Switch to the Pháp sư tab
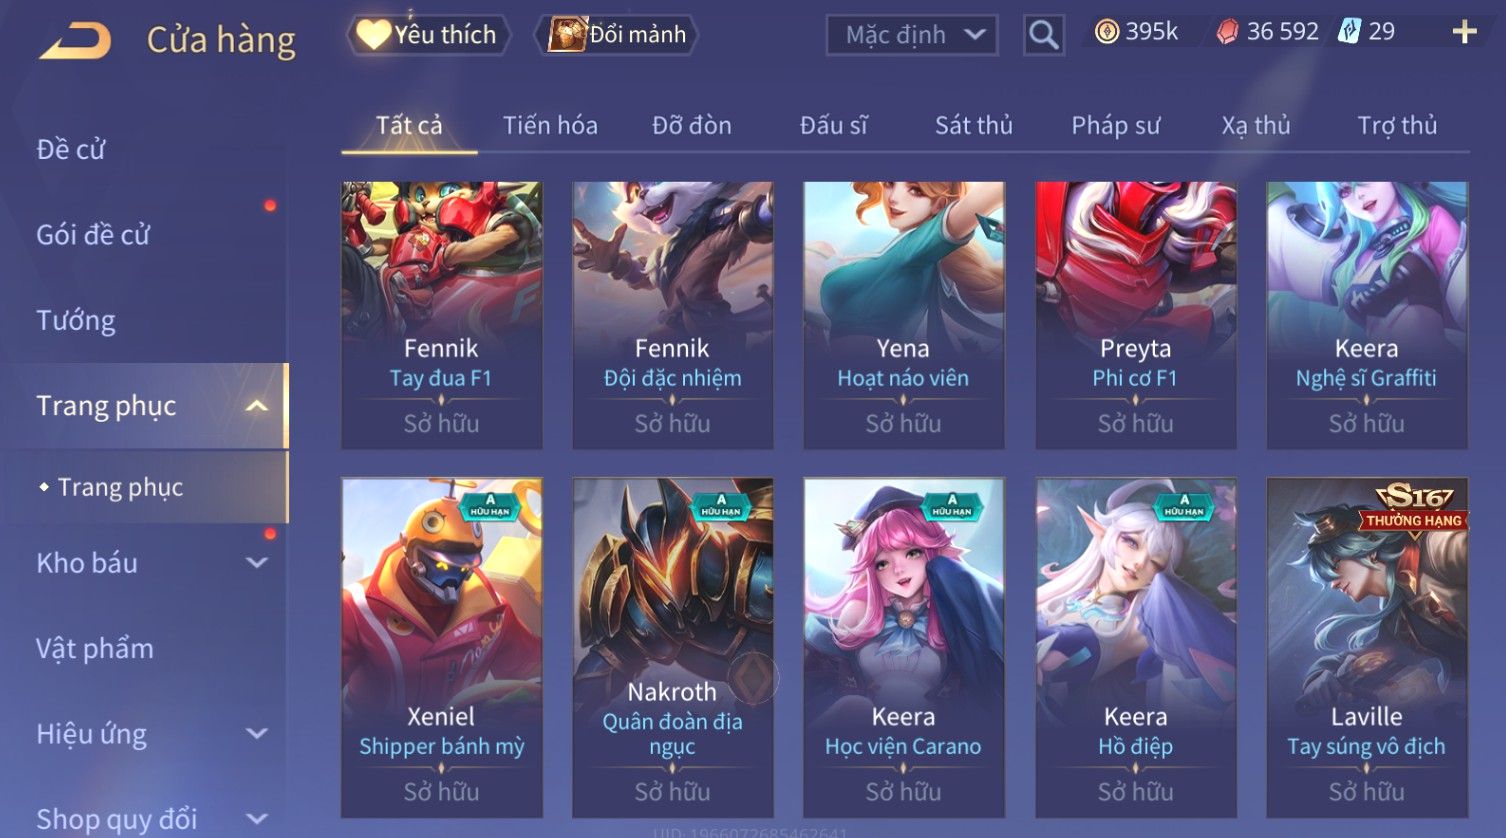The height and width of the screenshot is (838, 1506). point(1115,126)
